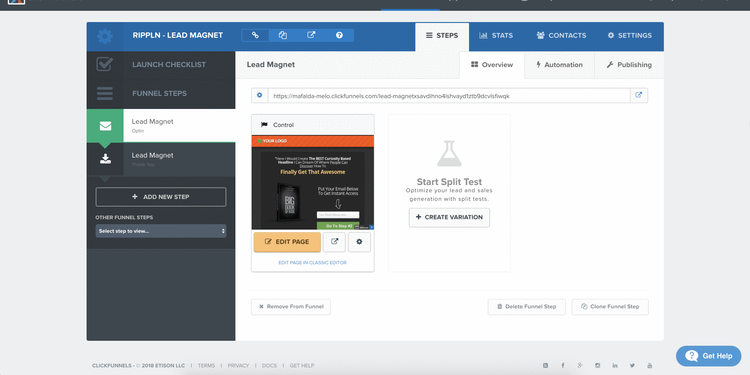Switch to the Stats tab
This screenshot has width=750, height=375.
coord(496,36)
